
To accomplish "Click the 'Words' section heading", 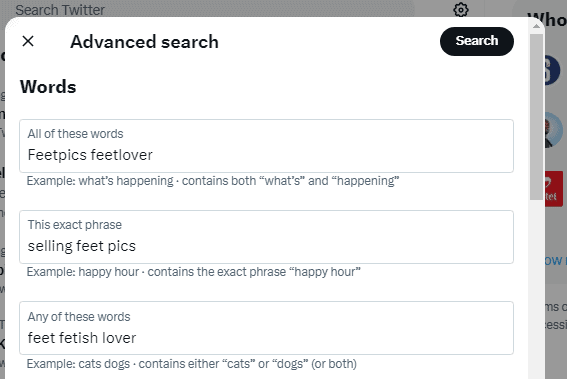I will [x=48, y=87].
